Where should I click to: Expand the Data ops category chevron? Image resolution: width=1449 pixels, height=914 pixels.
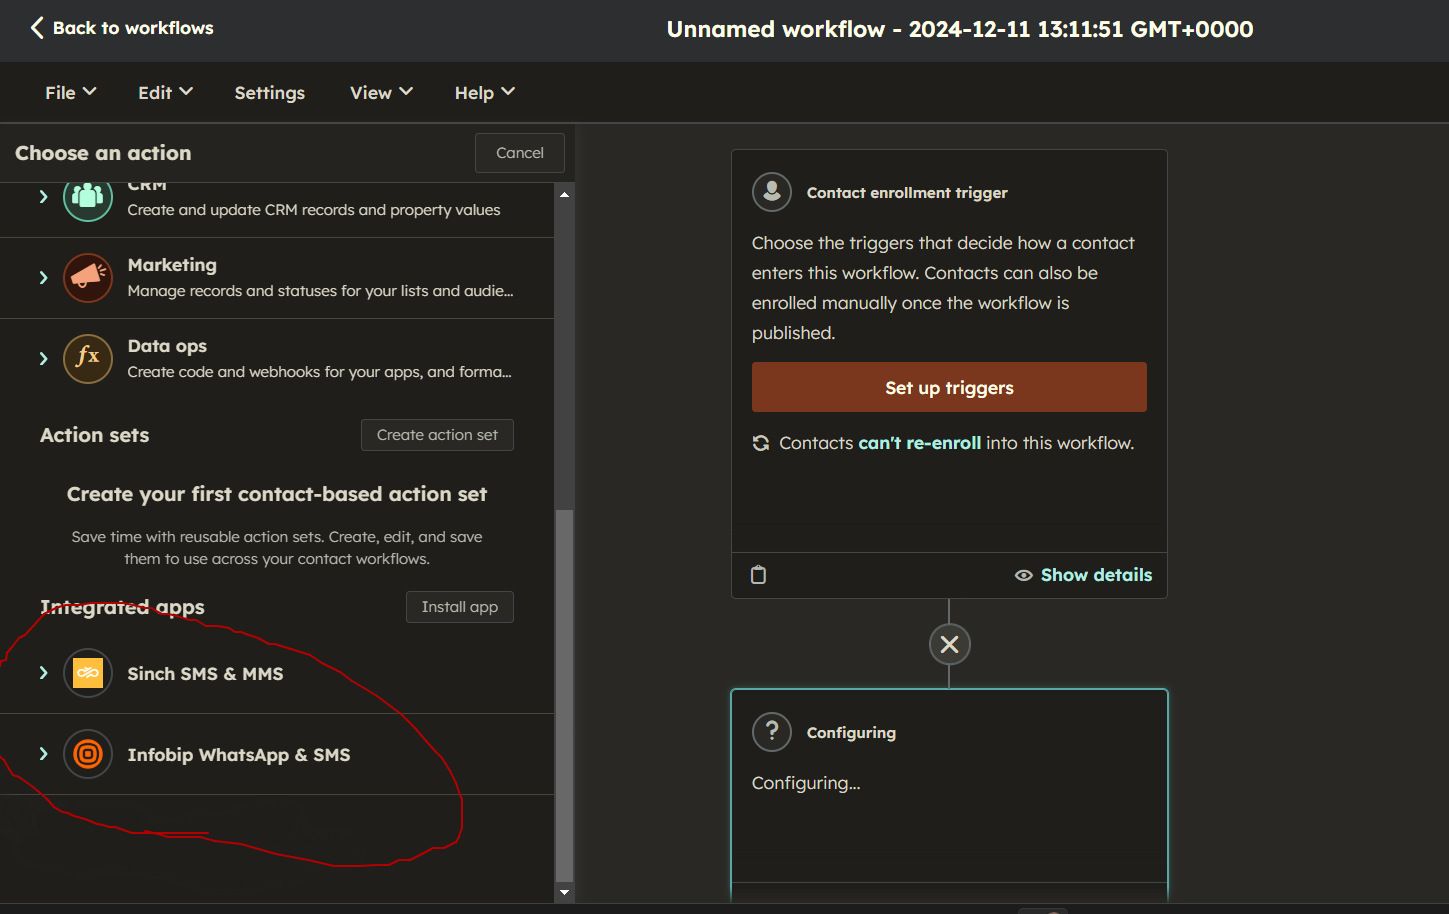[43, 358]
